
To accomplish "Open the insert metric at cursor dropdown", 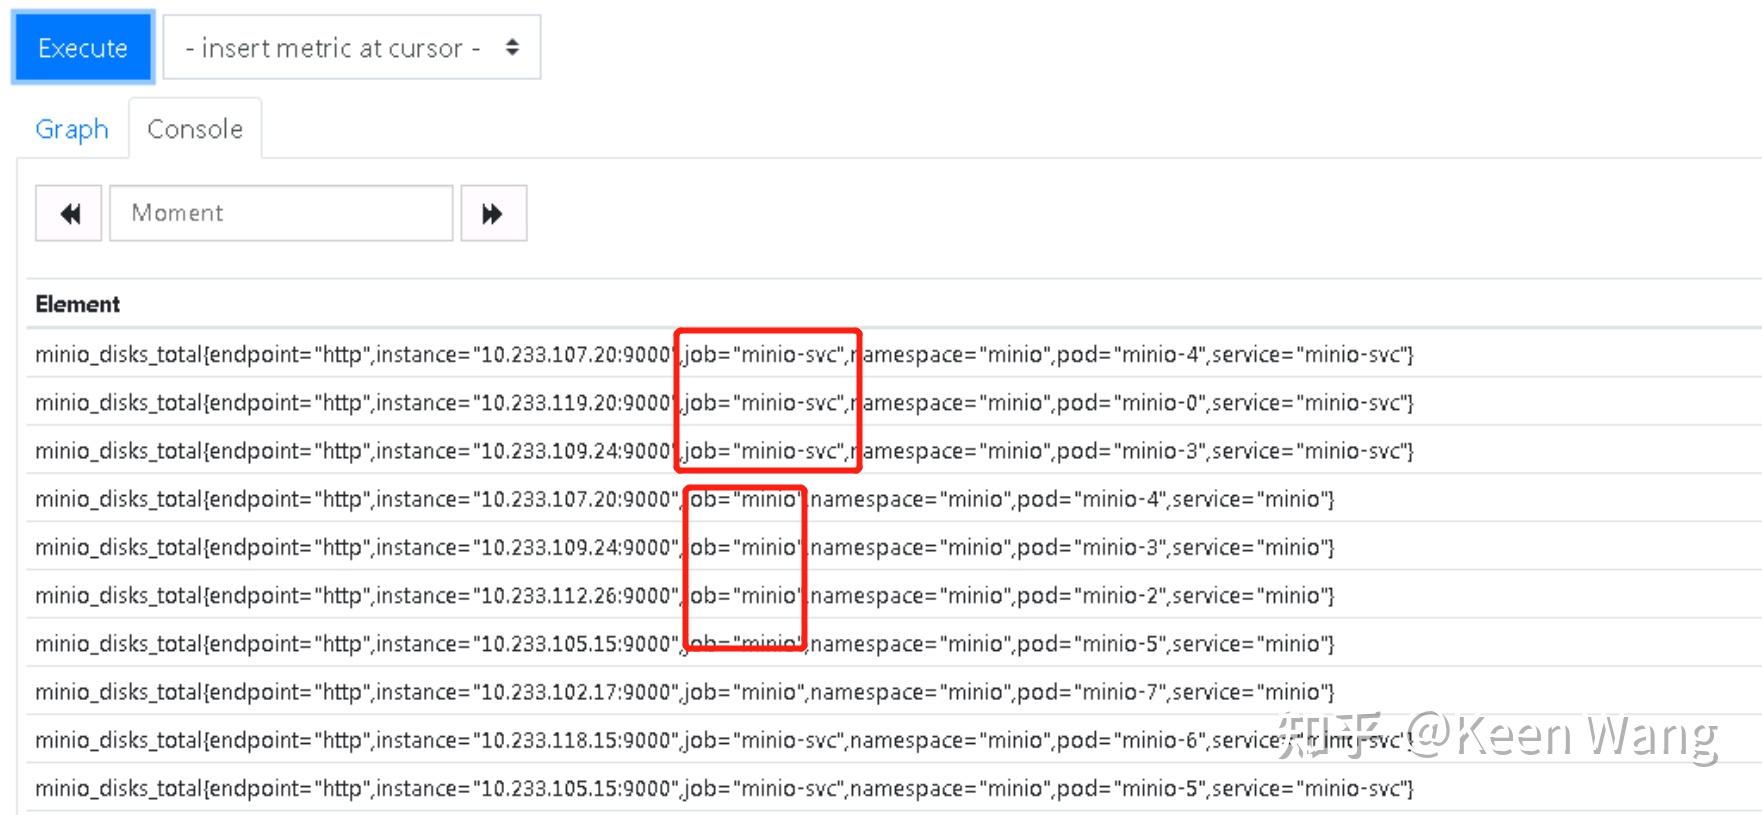I will tap(351, 47).
